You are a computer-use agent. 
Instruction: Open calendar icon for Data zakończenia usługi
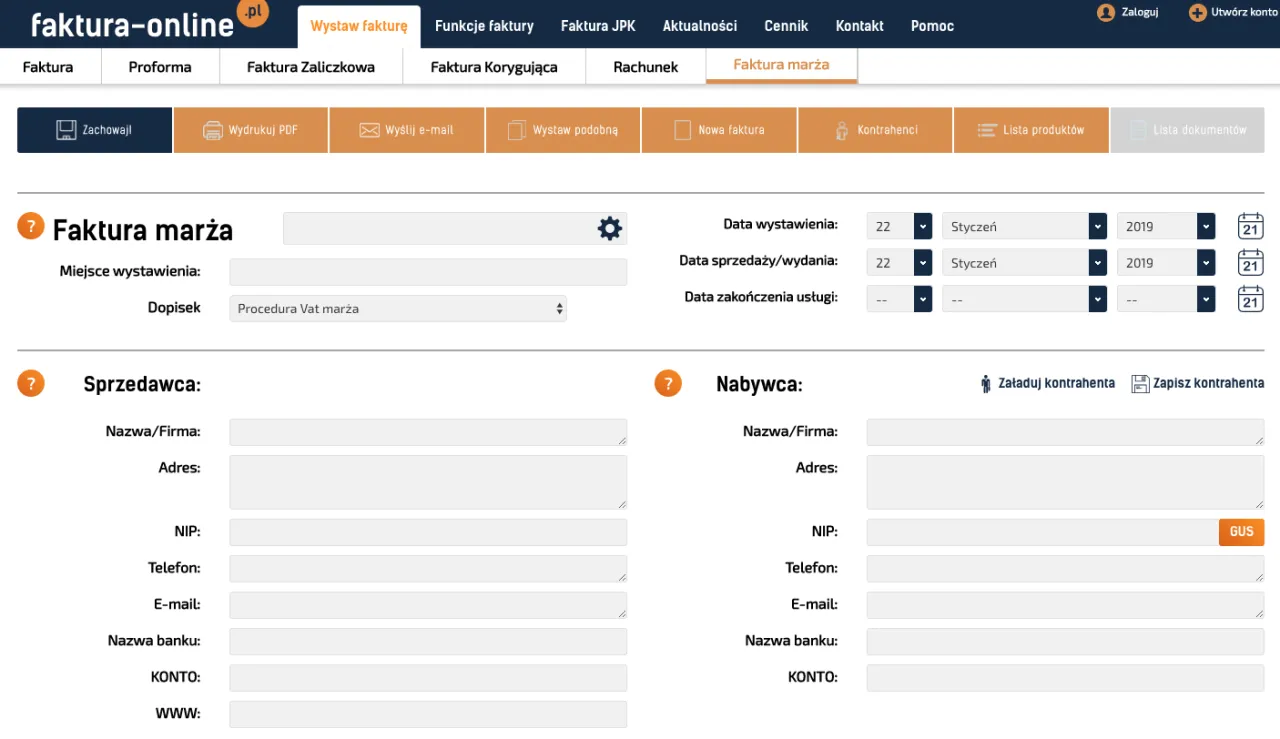(x=1250, y=299)
